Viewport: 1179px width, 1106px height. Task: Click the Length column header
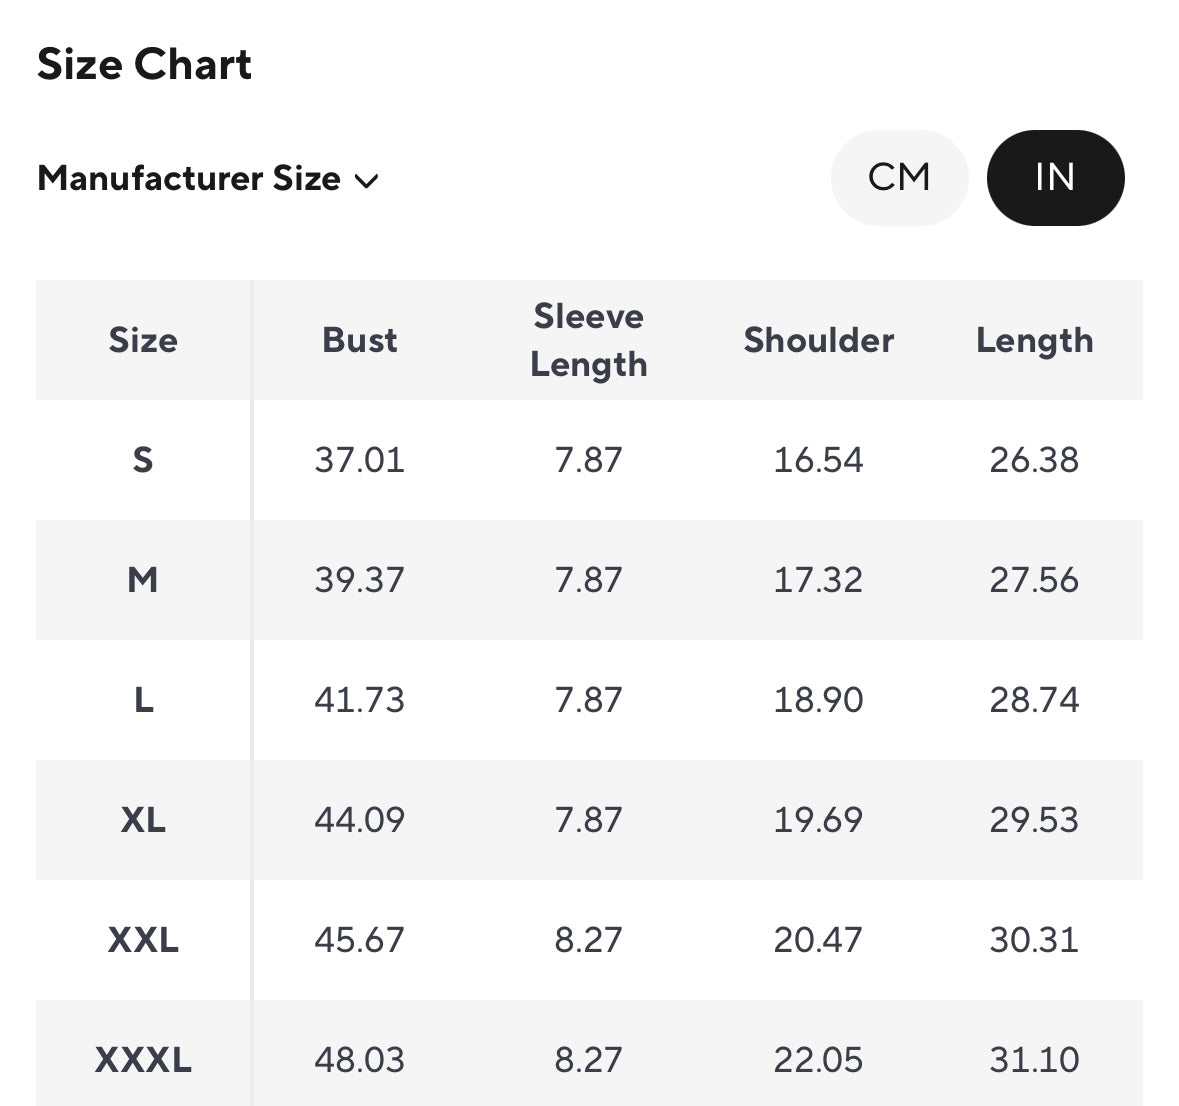click(x=1034, y=340)
